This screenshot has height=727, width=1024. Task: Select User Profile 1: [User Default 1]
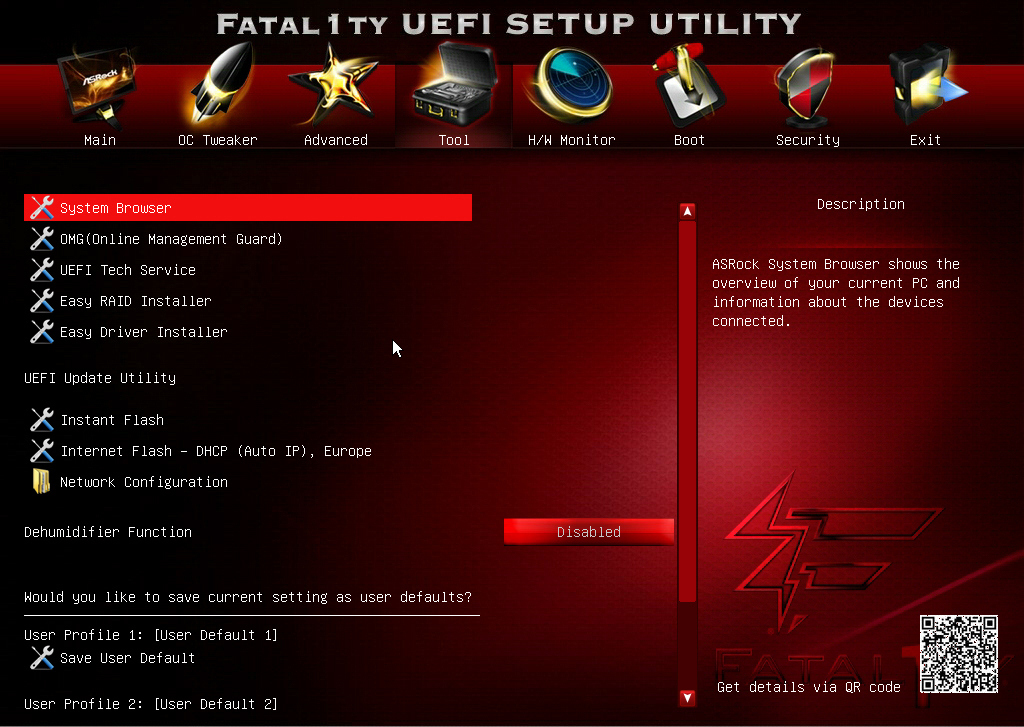coord(151,635)
